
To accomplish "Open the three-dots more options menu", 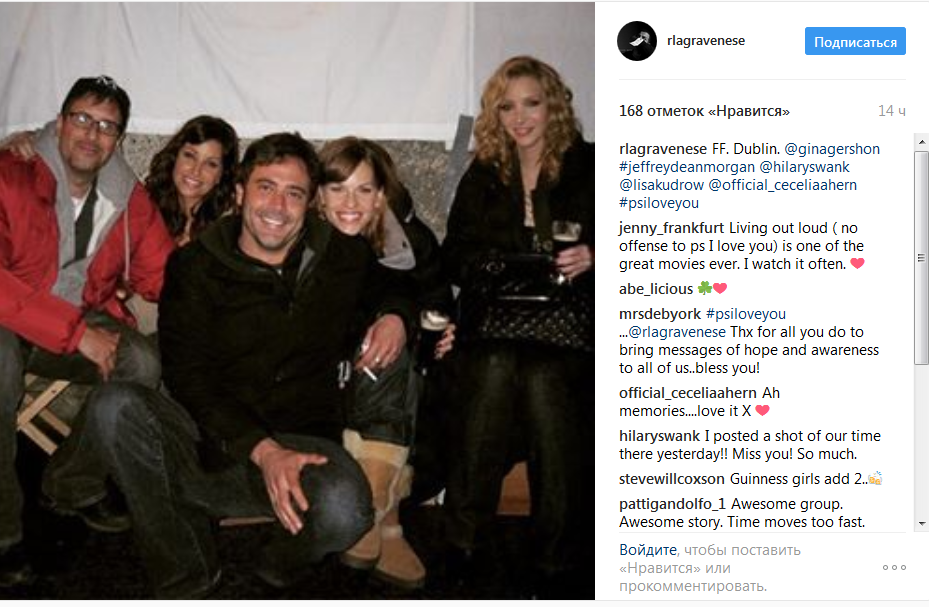I will (894, 567).
